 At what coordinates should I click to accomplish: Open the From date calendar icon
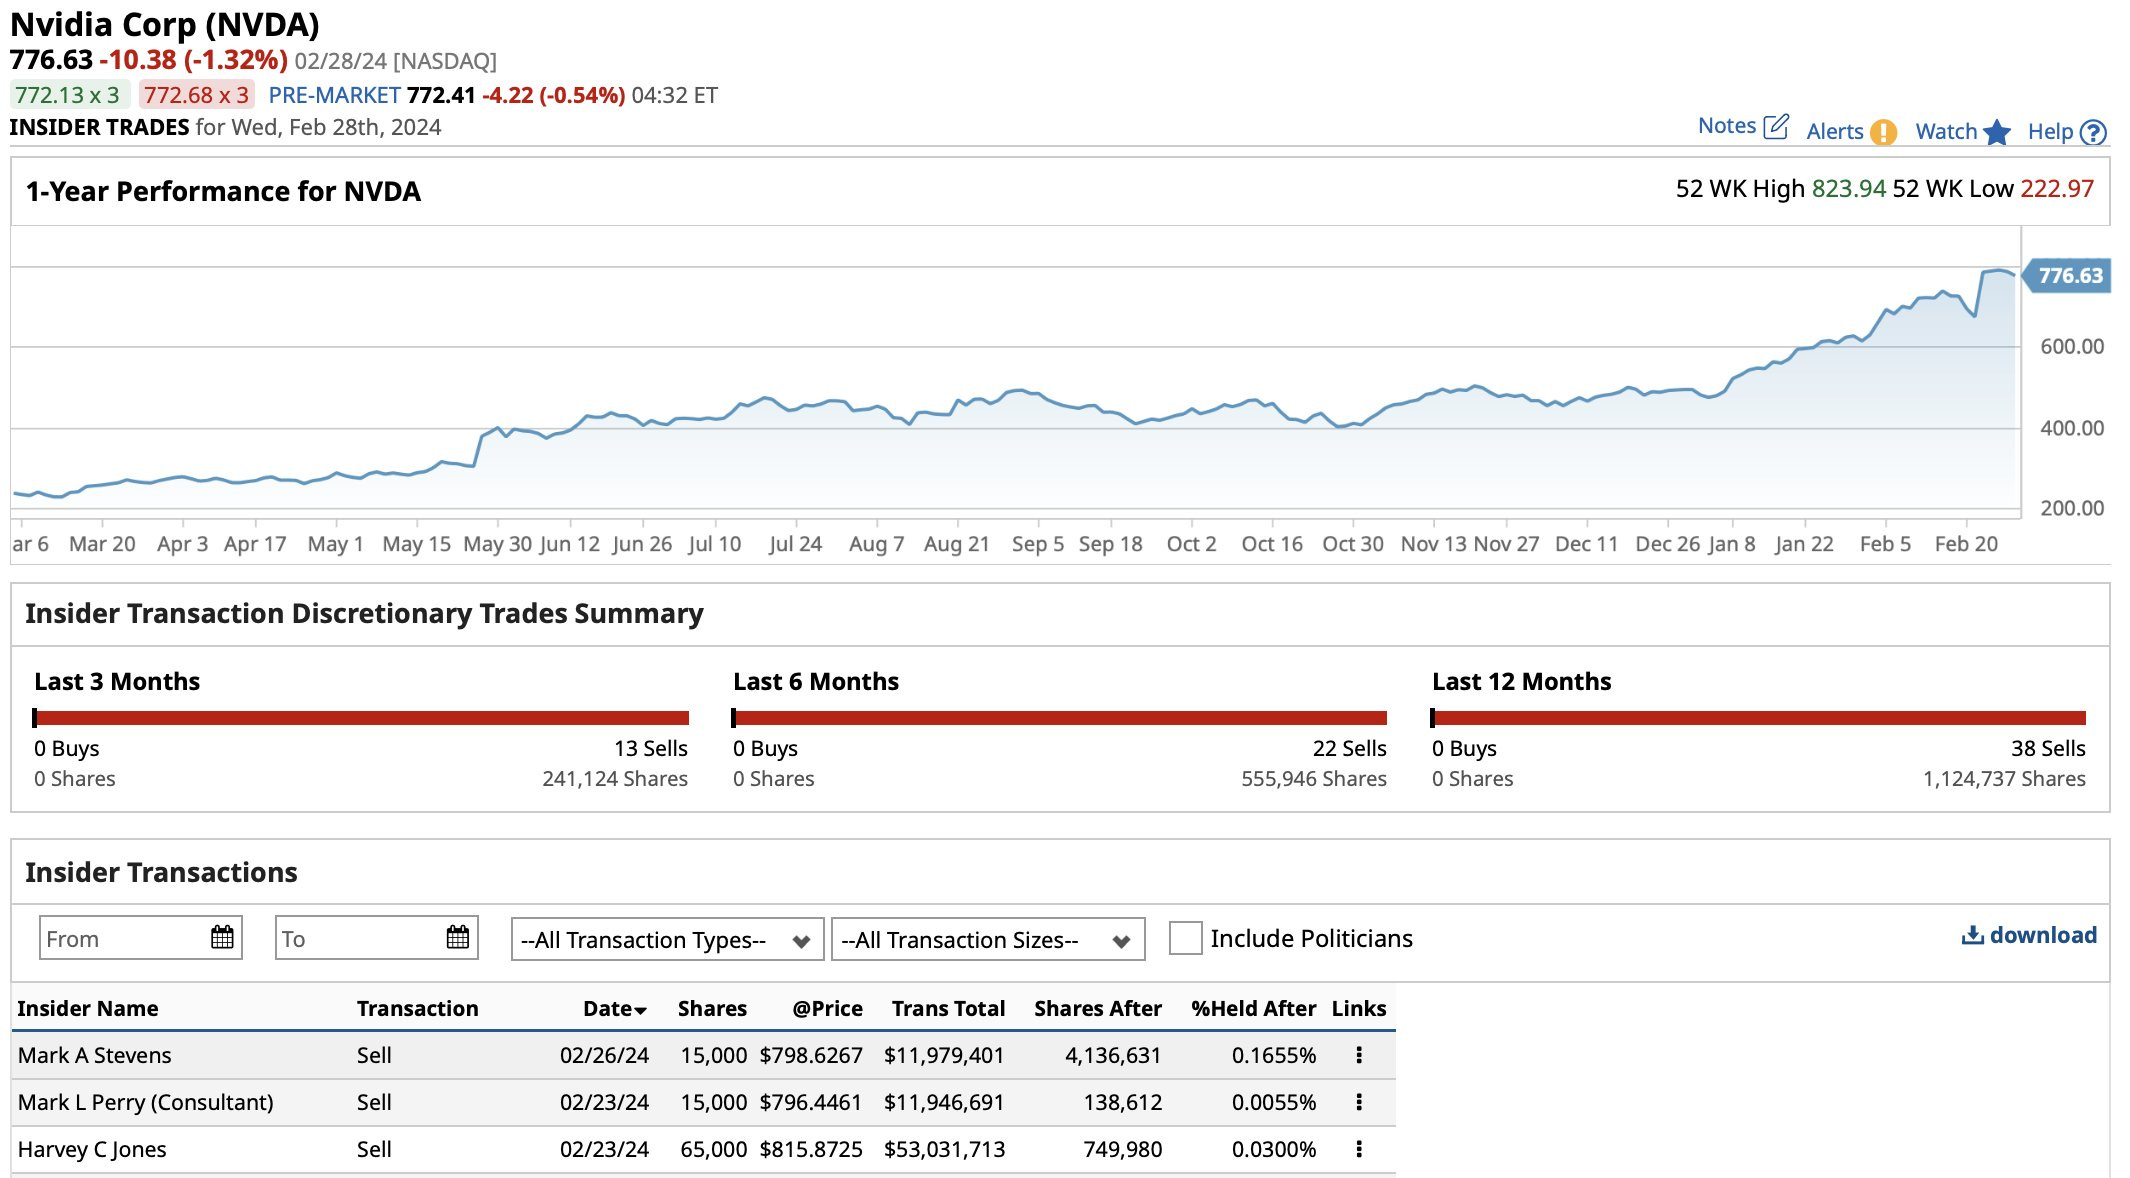(222, 938)
